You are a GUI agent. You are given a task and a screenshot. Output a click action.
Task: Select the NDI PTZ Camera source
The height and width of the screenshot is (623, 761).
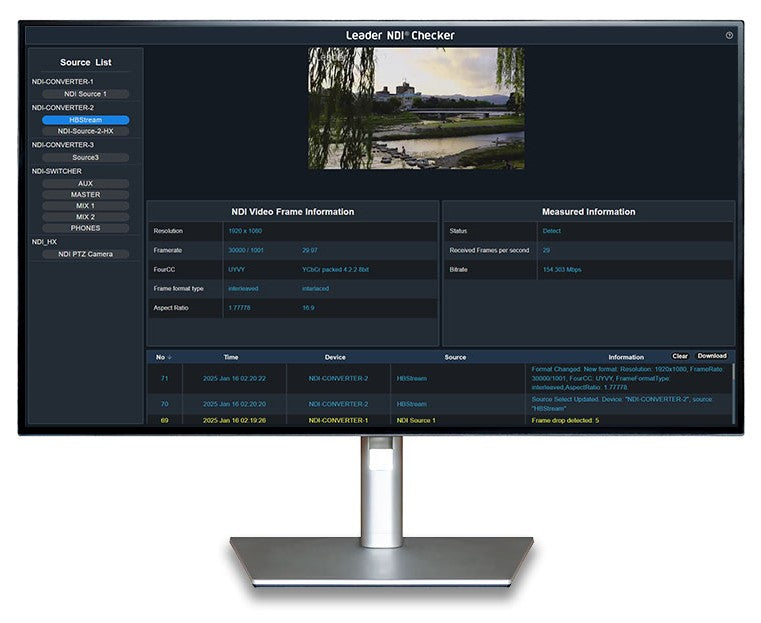point(85,254)
